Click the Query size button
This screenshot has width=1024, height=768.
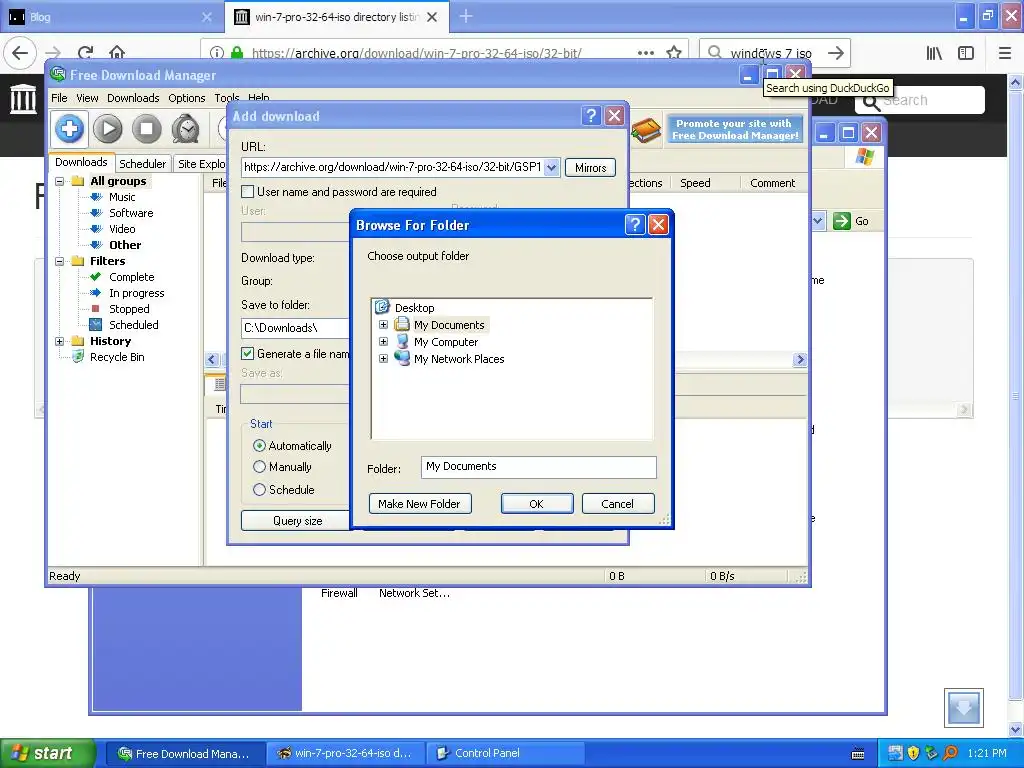(297, 520)
